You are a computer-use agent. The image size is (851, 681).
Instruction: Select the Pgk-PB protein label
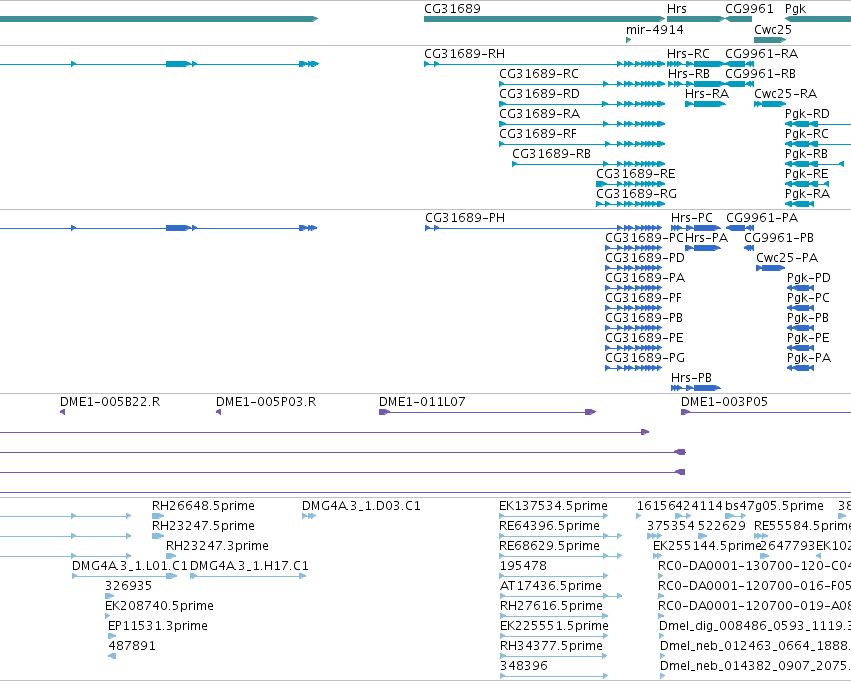(x=808, y=319)
